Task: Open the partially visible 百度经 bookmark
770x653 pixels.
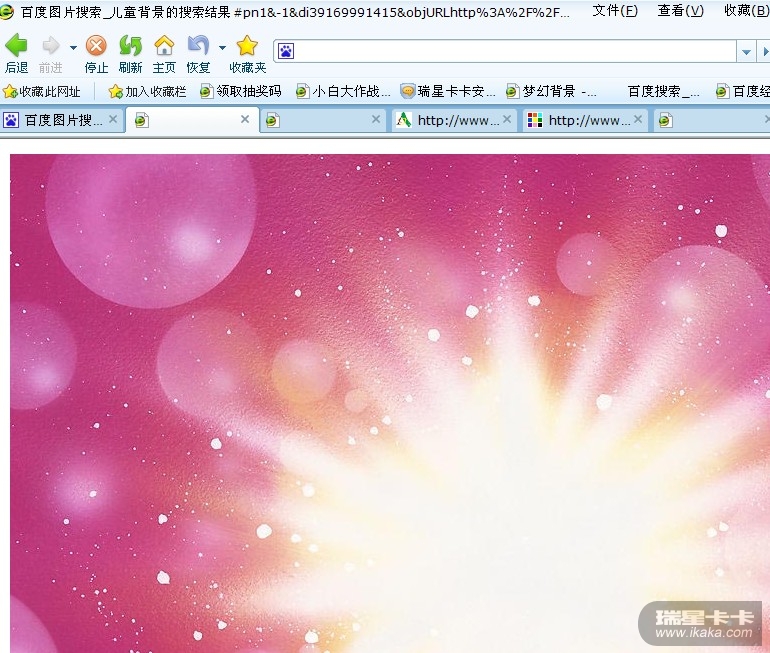Action: pos(742,91)
